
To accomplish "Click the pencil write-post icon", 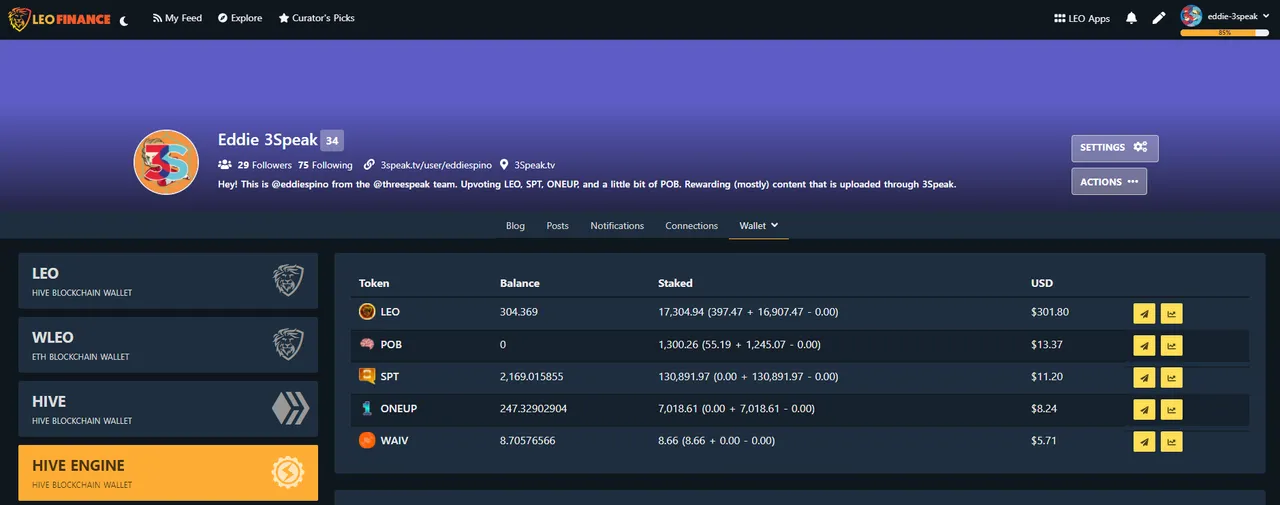I will click(1159, 18).
